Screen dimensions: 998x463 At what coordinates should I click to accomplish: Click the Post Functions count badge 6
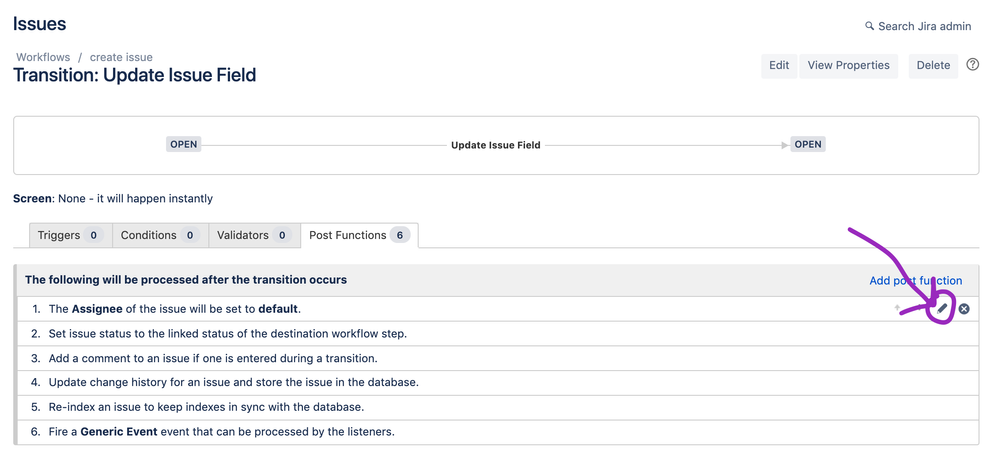click(400, 235)
